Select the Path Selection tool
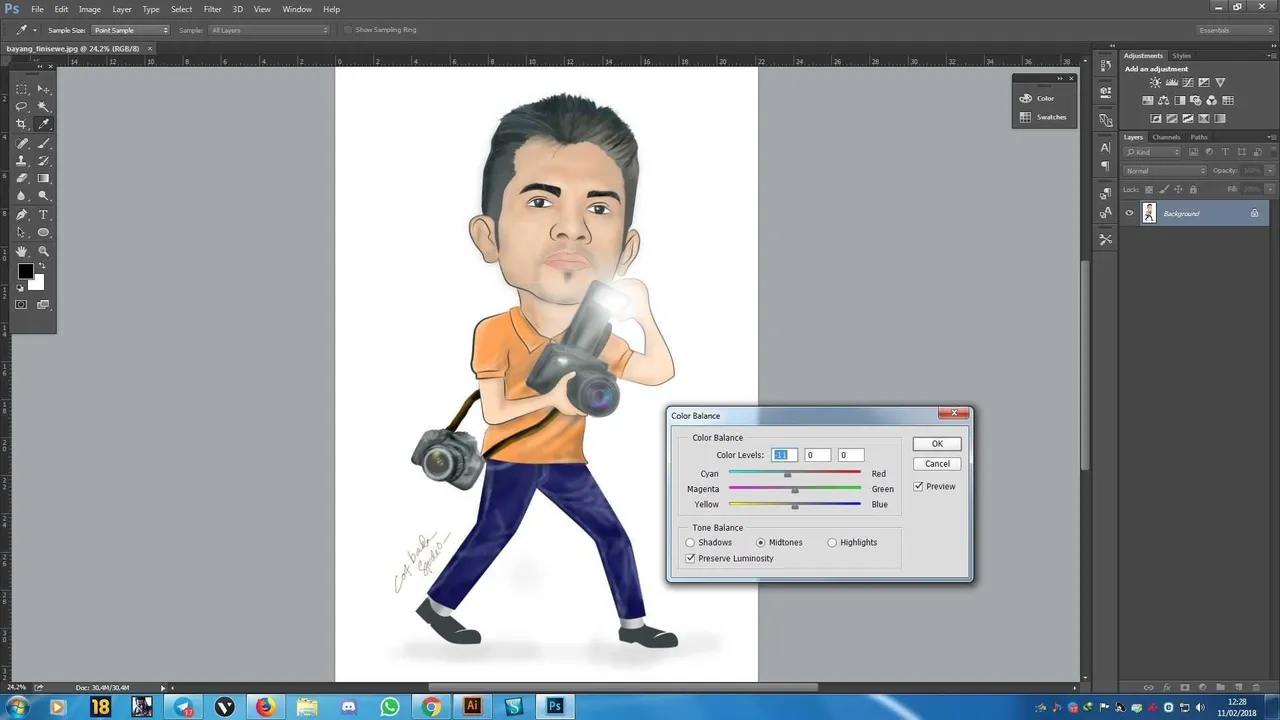1280x720 pixels. point(21,232)
